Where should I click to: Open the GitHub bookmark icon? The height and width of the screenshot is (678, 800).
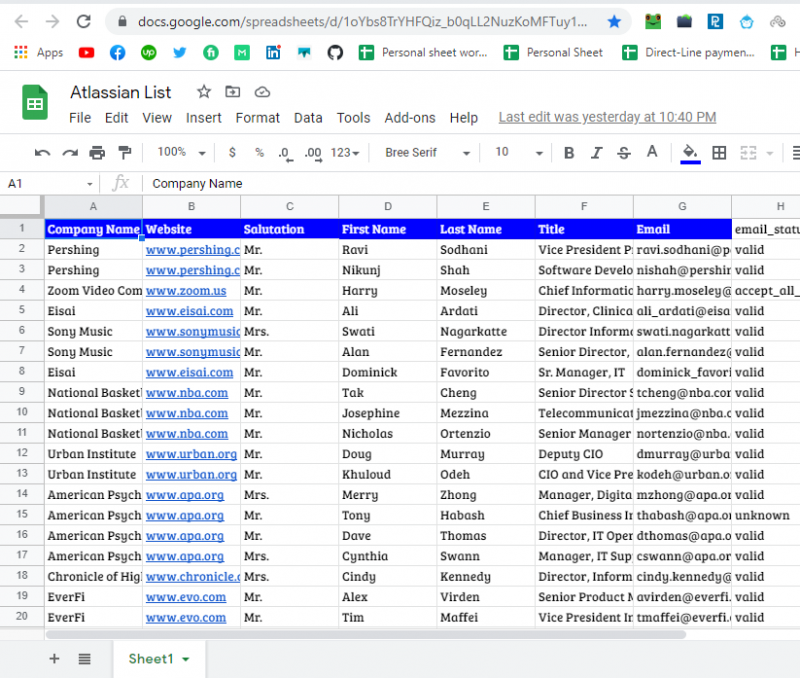[x=335, y=53]
